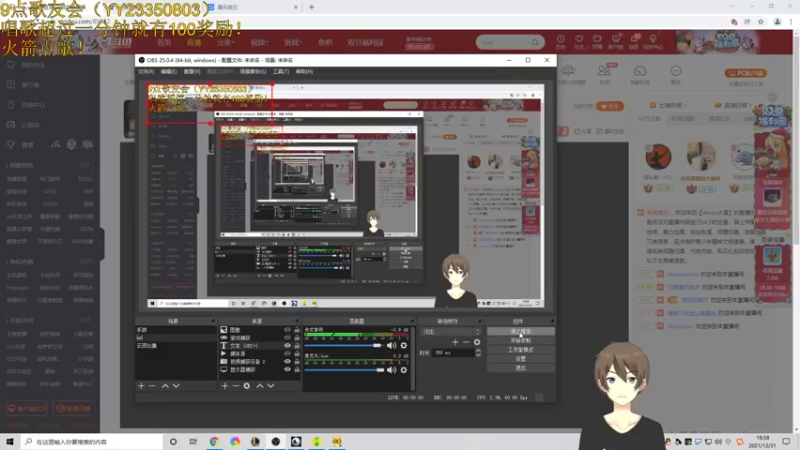Pop out the Audio Mixer dock panel icon
800x450 pixels.
[412, 321]
